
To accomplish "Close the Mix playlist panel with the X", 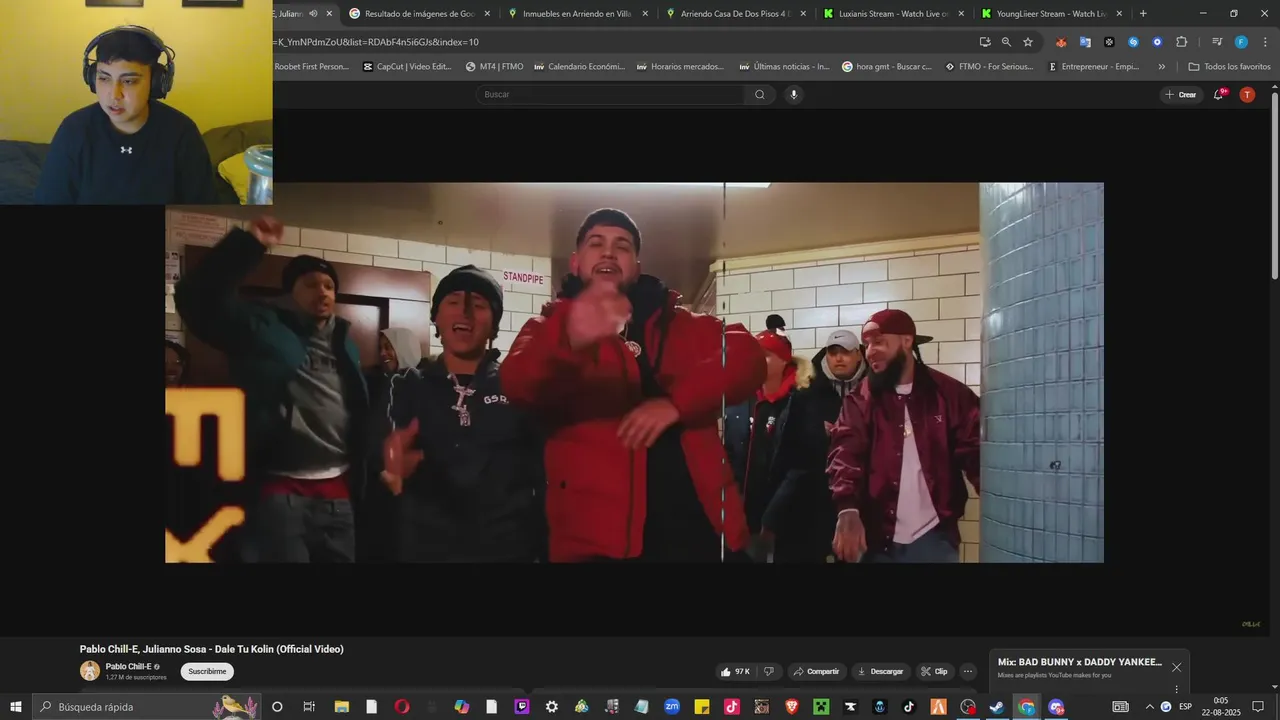I will click(x=1176, y=667).
